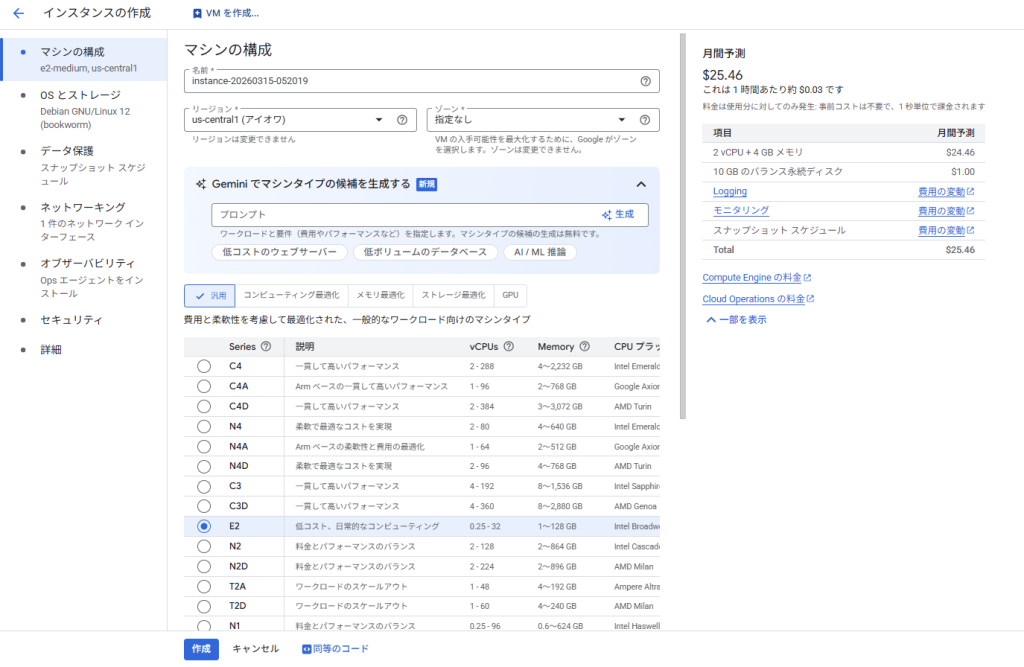This screenshot has height=667, width=1024.
Task: Select the C4 series radio button
Action: [x=204, y=366]
